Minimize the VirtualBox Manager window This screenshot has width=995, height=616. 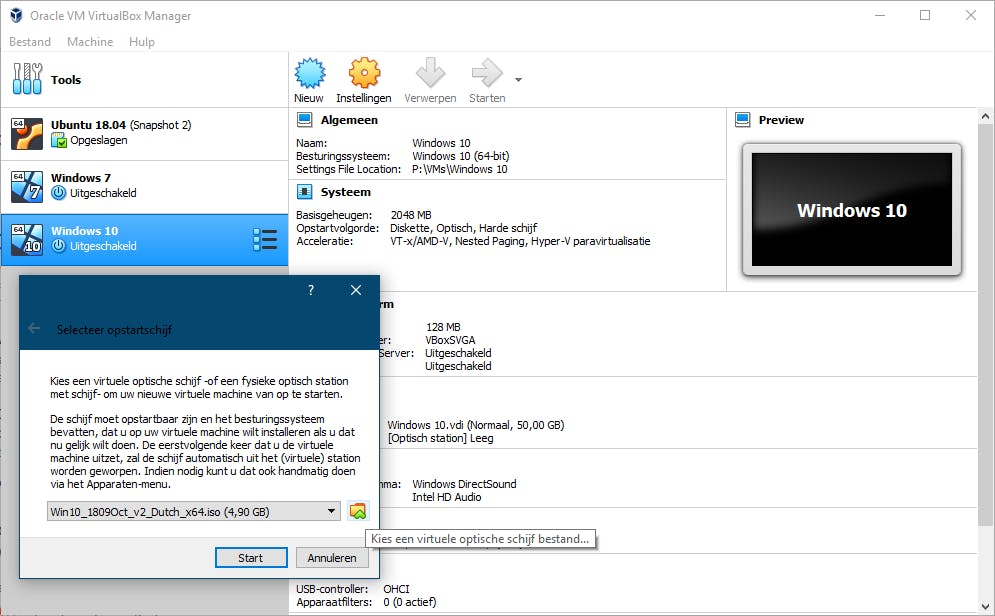[x=880, y=15]
